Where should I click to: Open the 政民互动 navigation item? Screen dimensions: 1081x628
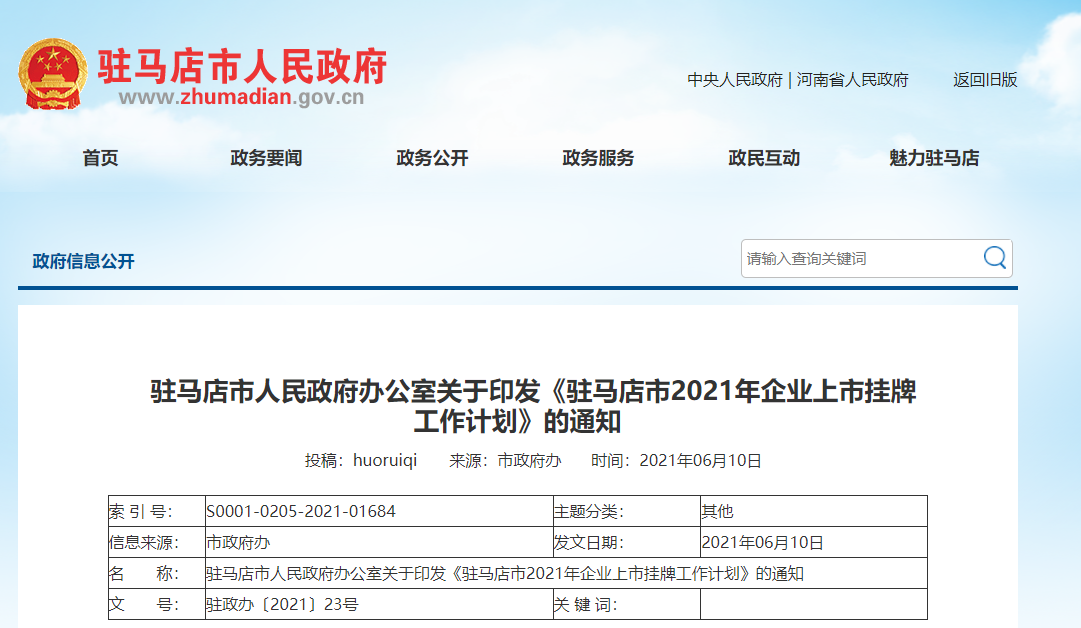pos(764,158)
